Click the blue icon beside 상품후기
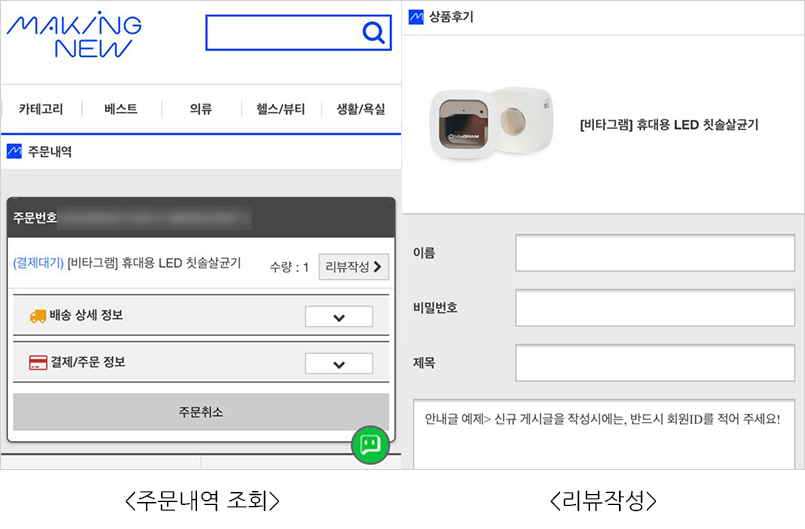Image resolution: width=805 pixels, height=529 pixels. [416, 17]
